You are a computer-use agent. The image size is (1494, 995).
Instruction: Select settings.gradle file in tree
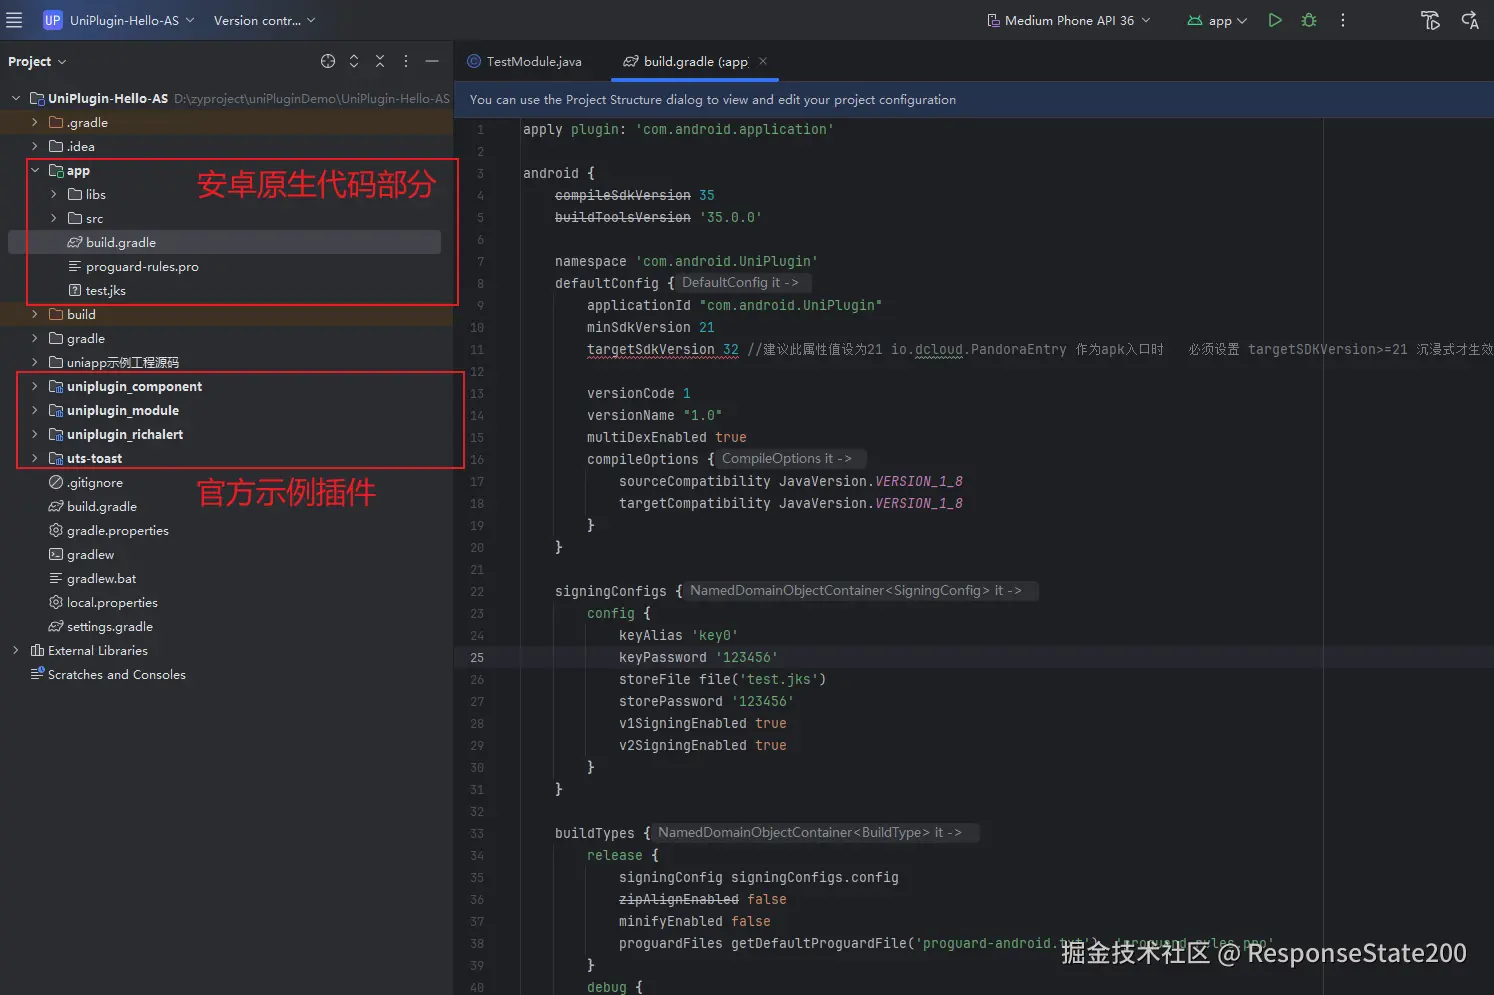click(109, 627)
